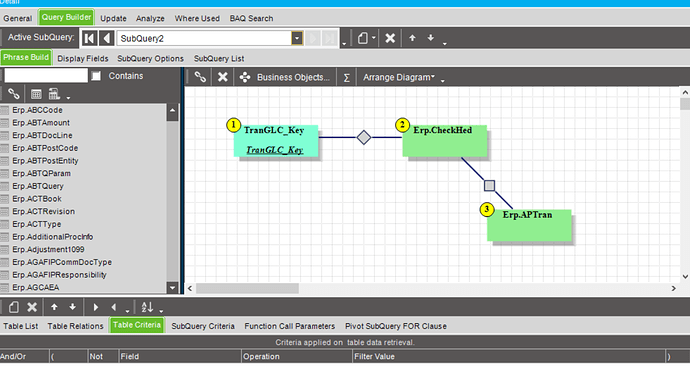
Task: Move the subquery up with the arrow icon
Action: pyautogui.click(x=412, y=38)
